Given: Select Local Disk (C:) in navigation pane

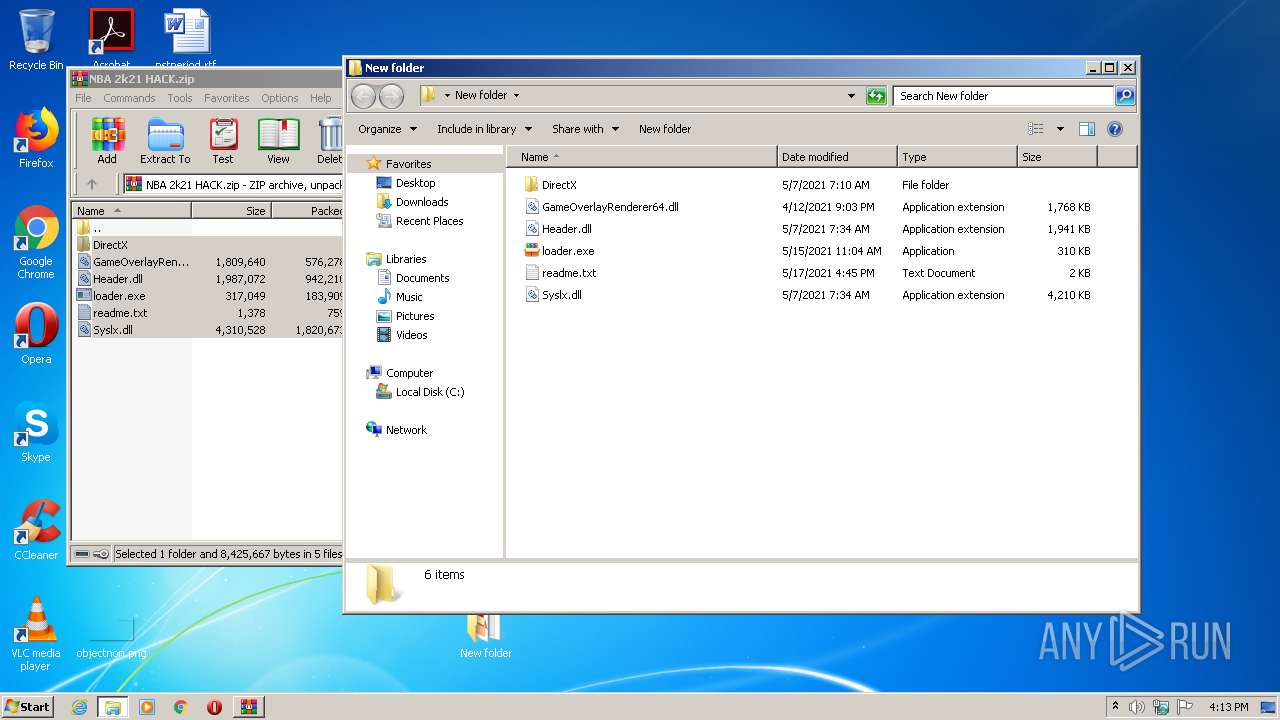Looking at the screenshot, I should point(429,392).
